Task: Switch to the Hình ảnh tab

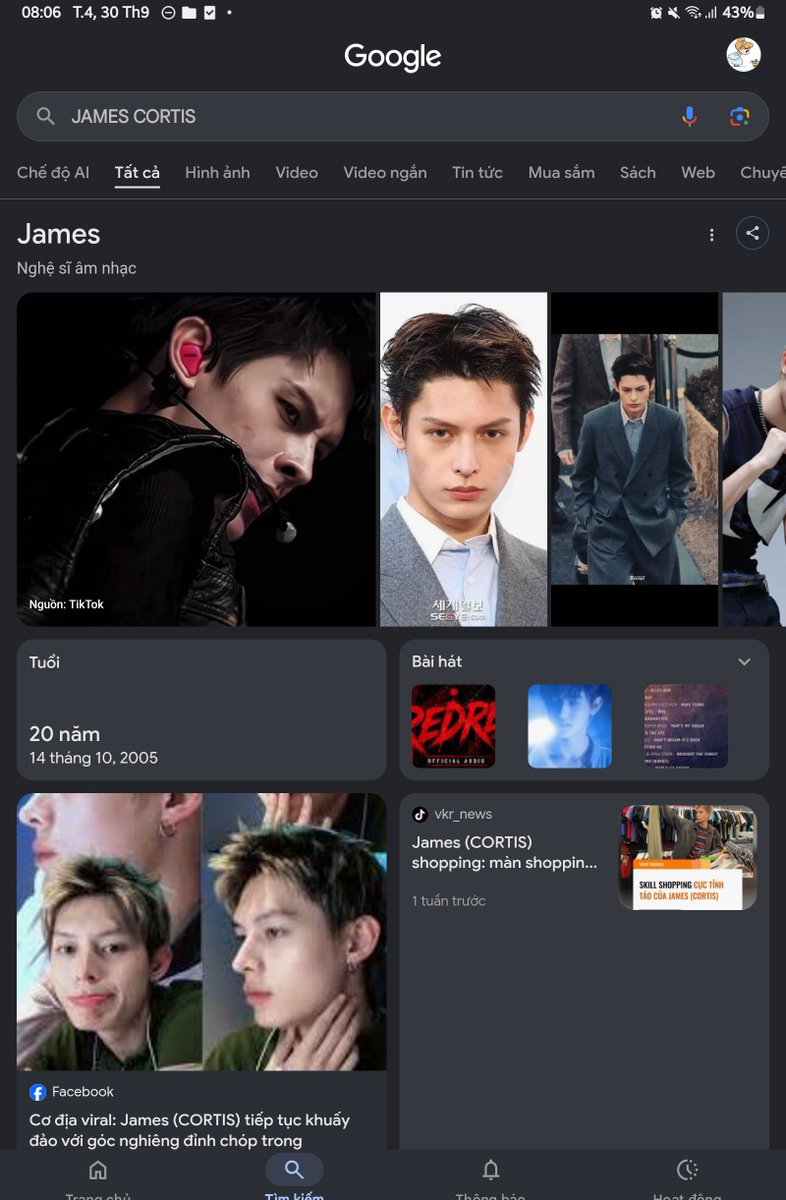Action: point(217,172)
